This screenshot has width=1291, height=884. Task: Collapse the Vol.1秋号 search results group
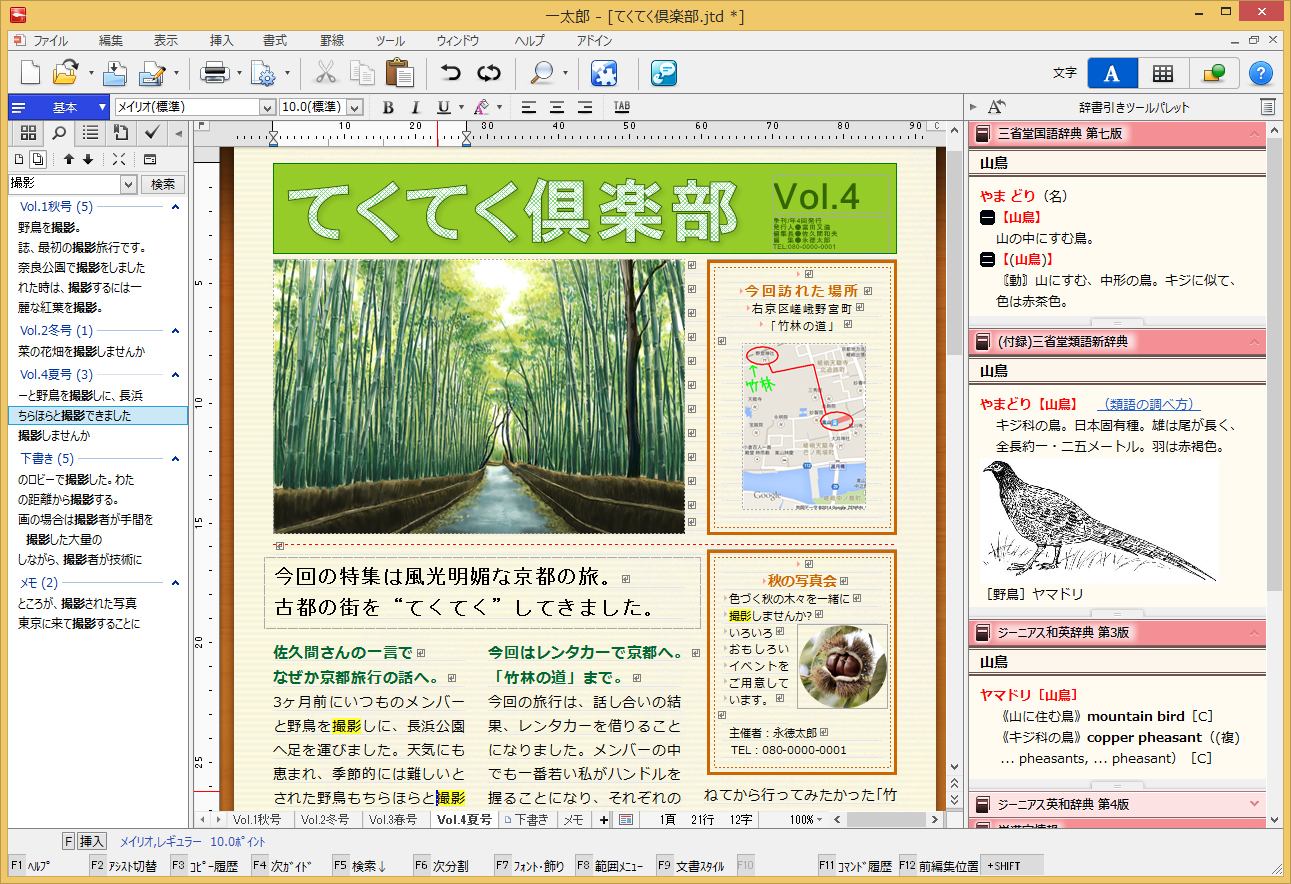click(x=176, y=207)
